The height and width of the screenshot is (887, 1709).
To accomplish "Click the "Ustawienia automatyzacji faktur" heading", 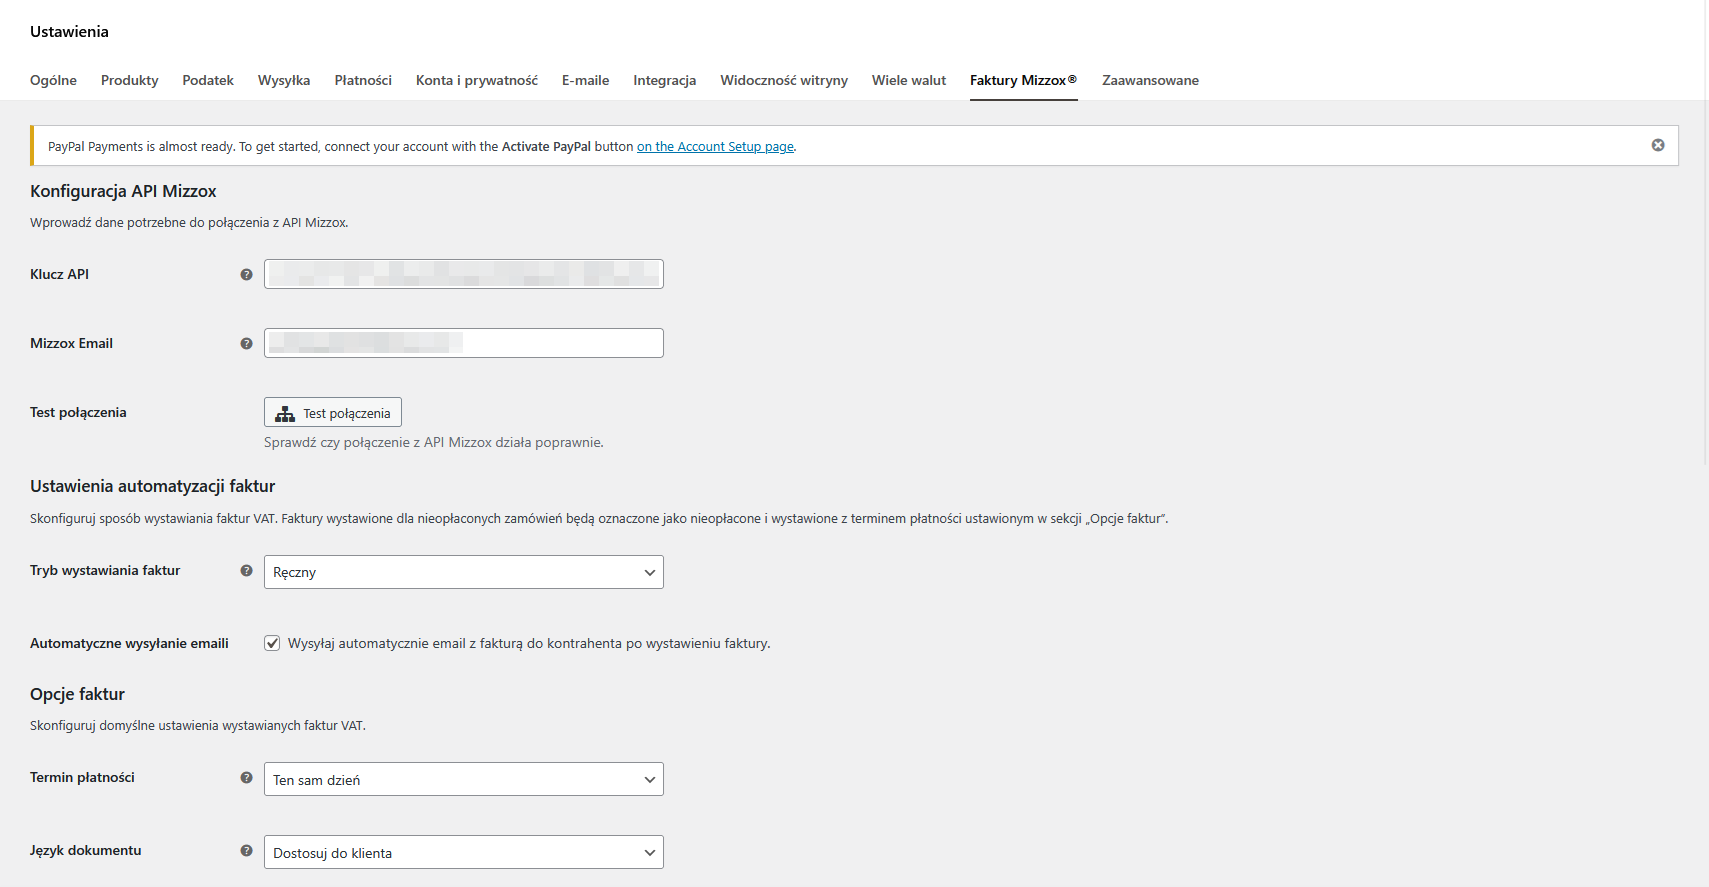I will point(152,486).
